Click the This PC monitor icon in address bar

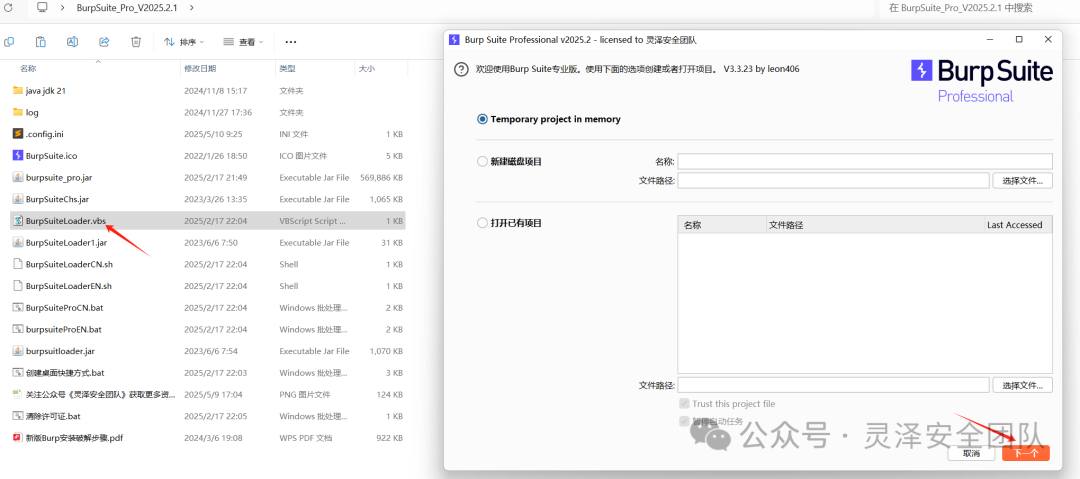click(x=42, y=8)
